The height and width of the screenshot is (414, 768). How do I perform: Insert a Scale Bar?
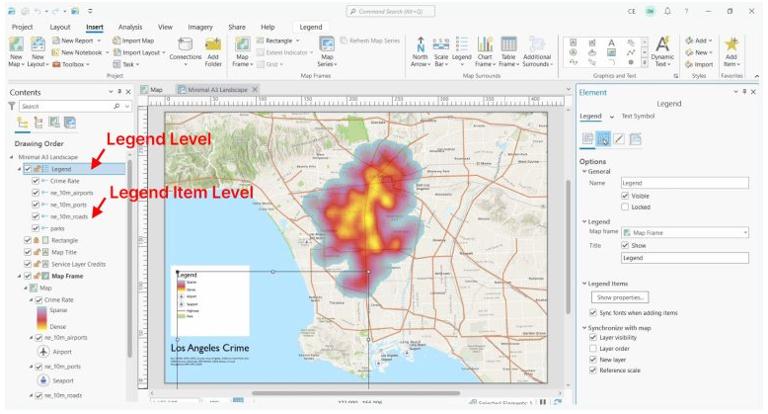(441, 45)
